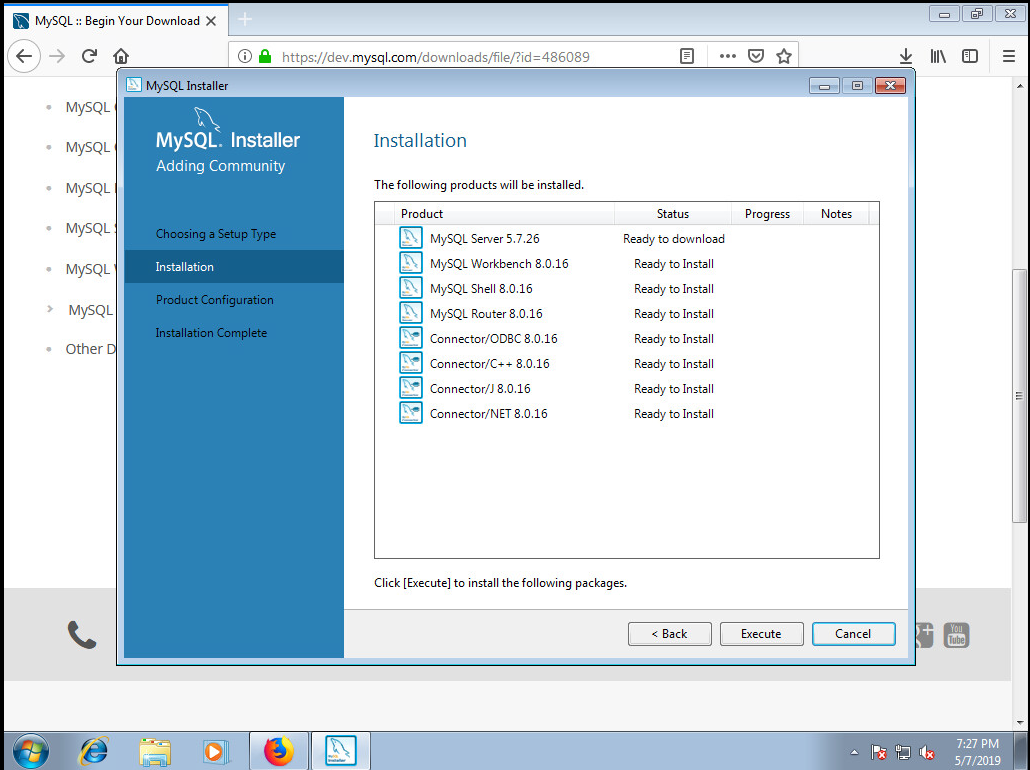Open Firefox home page icon
The image size is (1030, 770).
point(121,57)
